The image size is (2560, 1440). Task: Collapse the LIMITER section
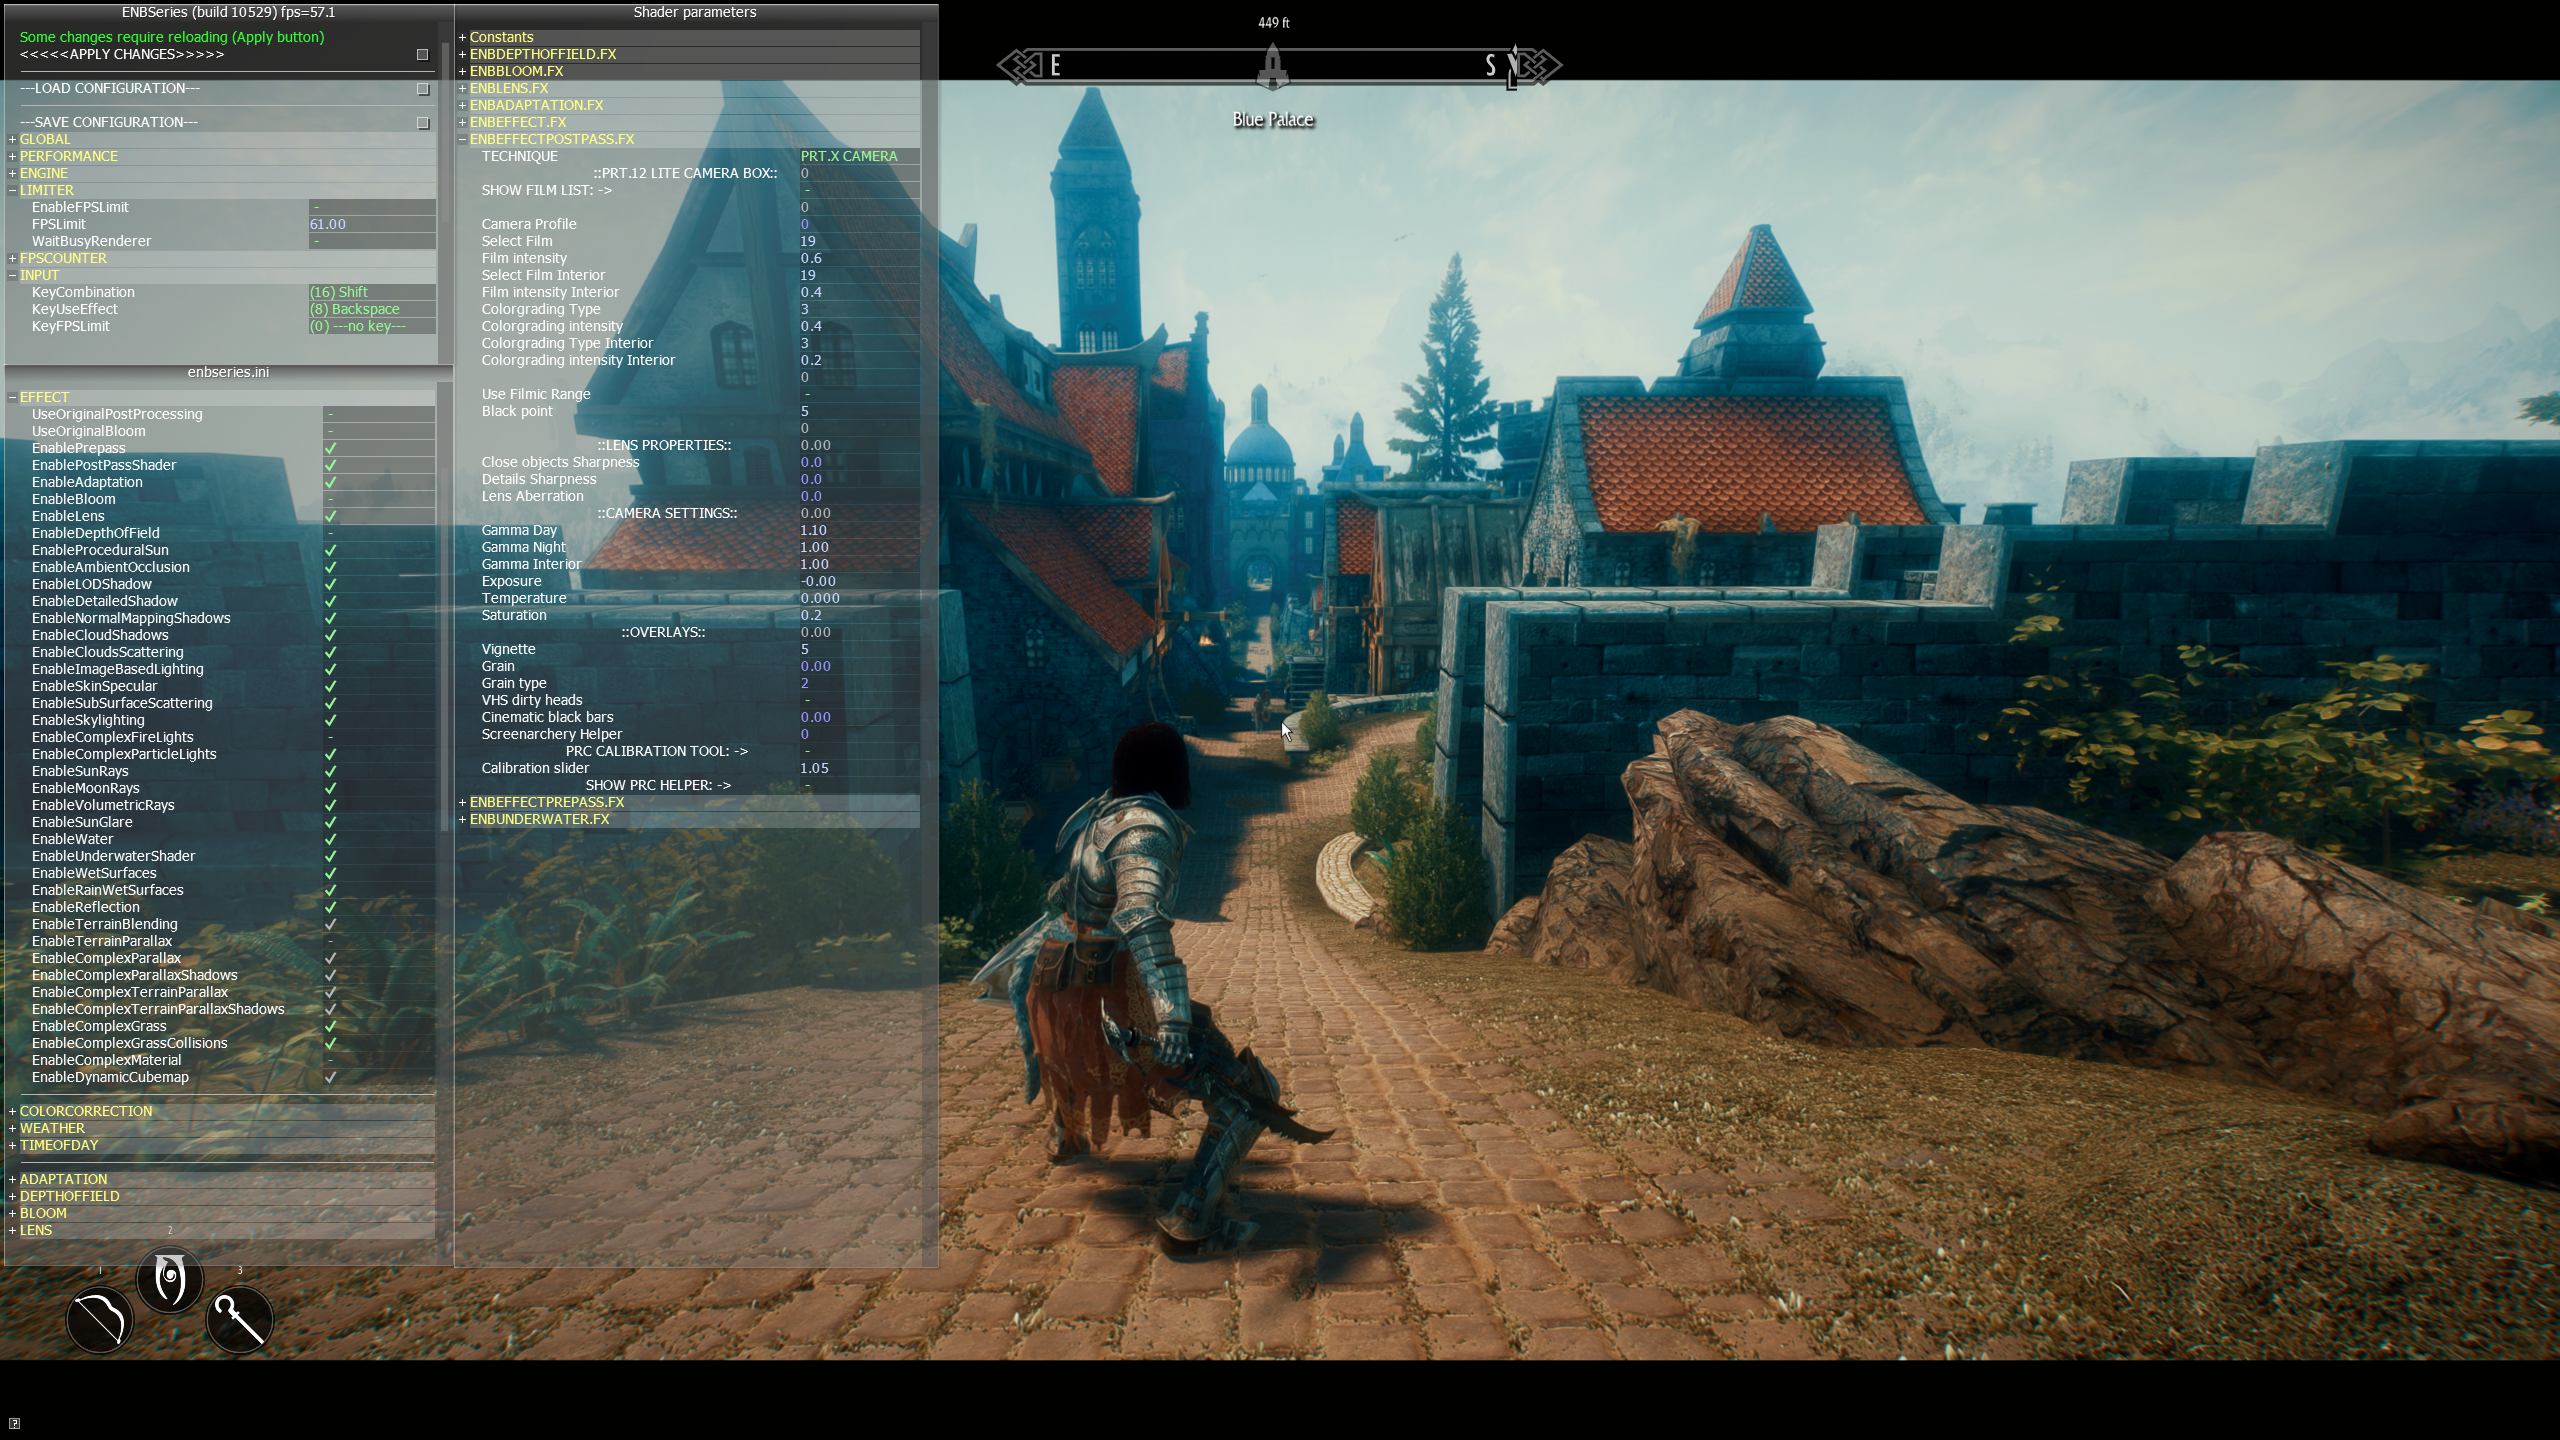pos(13,190)
